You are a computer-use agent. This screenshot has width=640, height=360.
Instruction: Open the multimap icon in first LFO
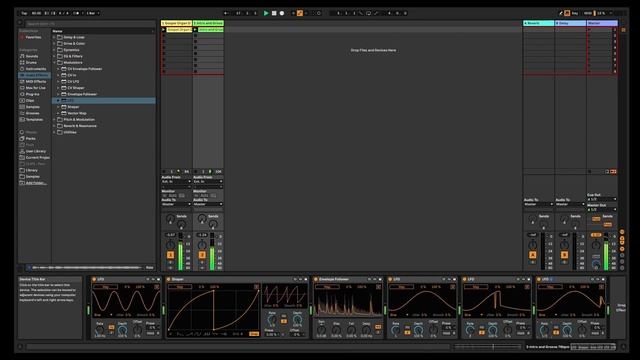tap(157, 287)
